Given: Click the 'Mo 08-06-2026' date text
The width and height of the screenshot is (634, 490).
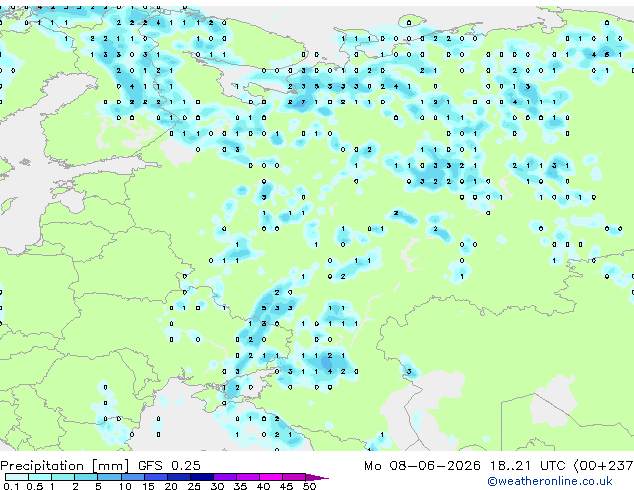Looking at the screenshot, I should [422, 466].
